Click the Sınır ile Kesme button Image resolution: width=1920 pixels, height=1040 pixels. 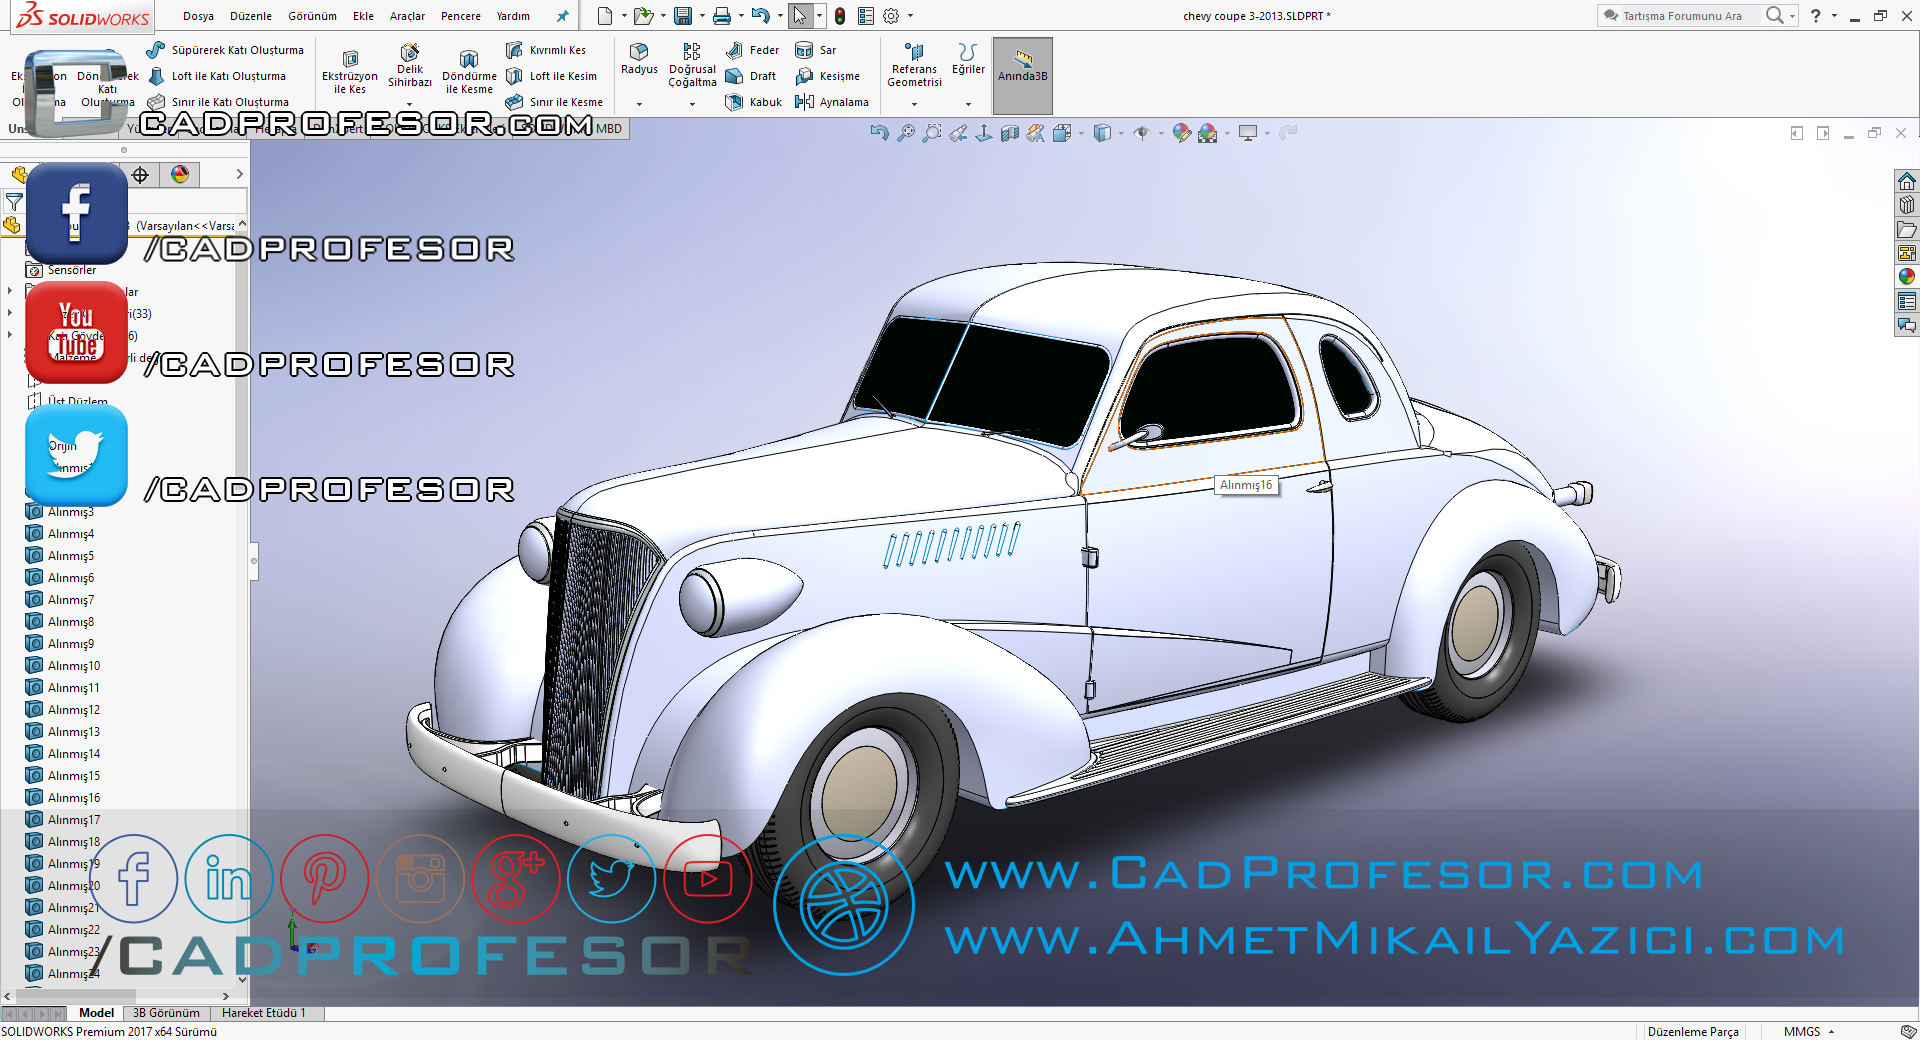554,102
